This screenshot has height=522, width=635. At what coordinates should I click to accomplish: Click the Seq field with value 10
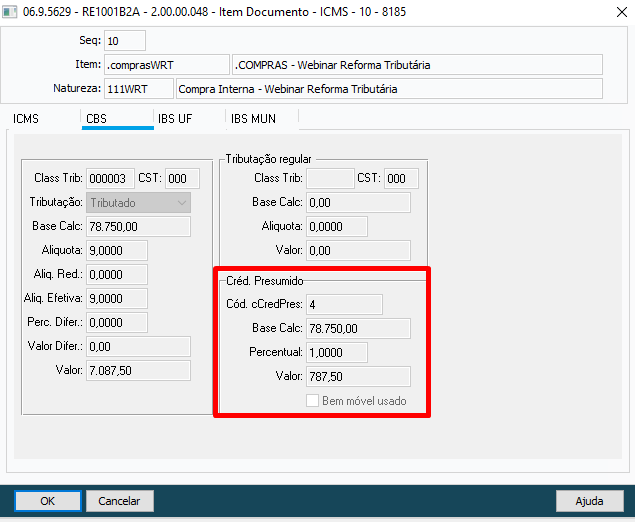pos(125,41)
